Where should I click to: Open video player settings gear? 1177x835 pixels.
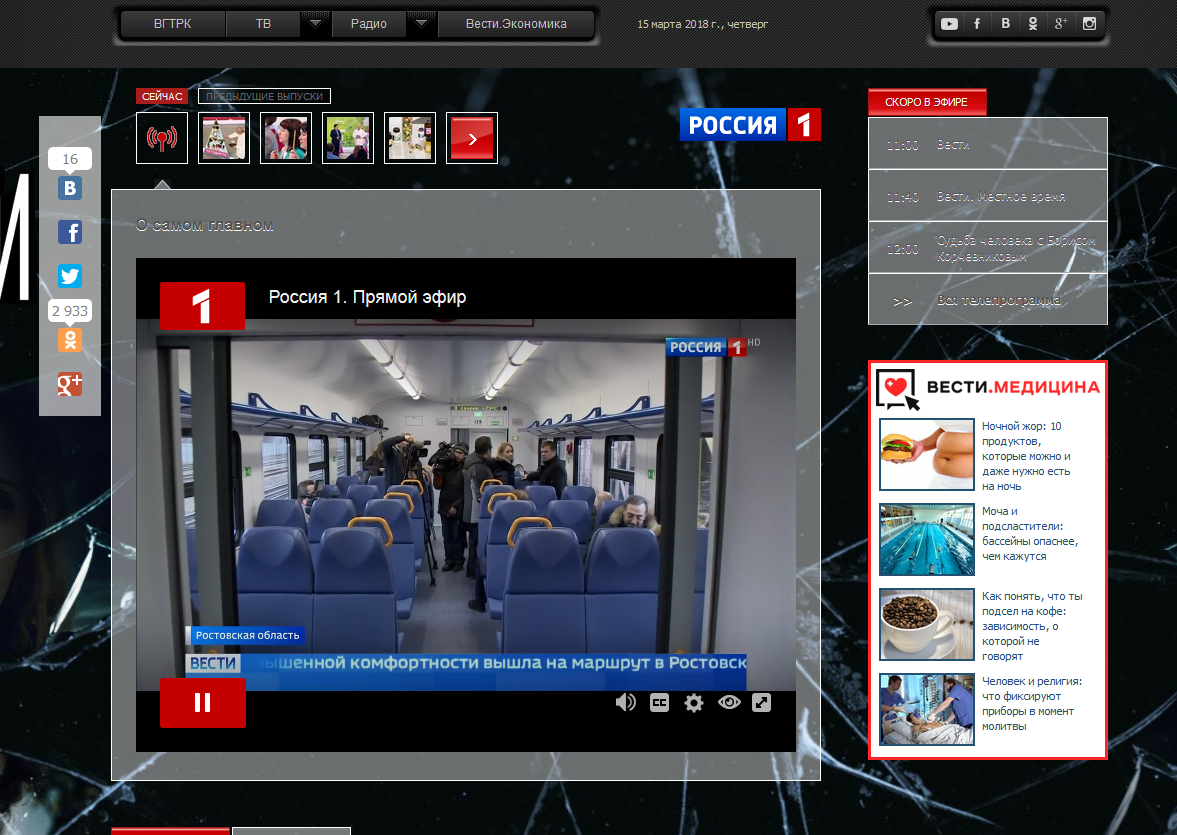click(x=694, y=703)
